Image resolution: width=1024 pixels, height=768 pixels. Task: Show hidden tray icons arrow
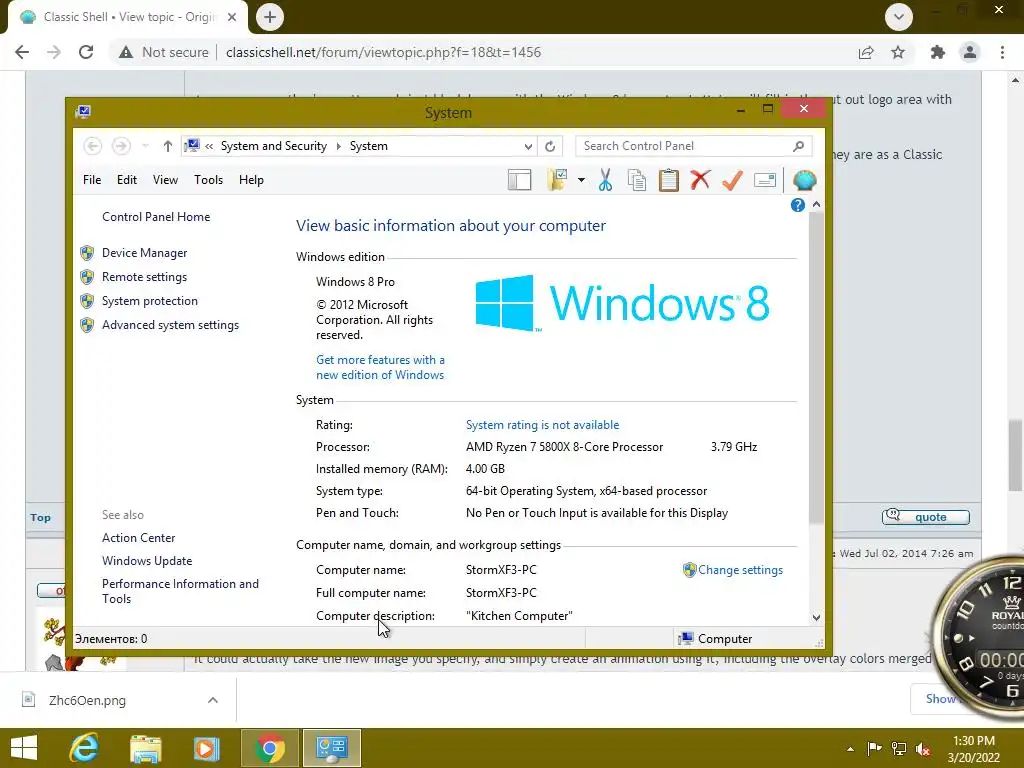pos(850,749)
